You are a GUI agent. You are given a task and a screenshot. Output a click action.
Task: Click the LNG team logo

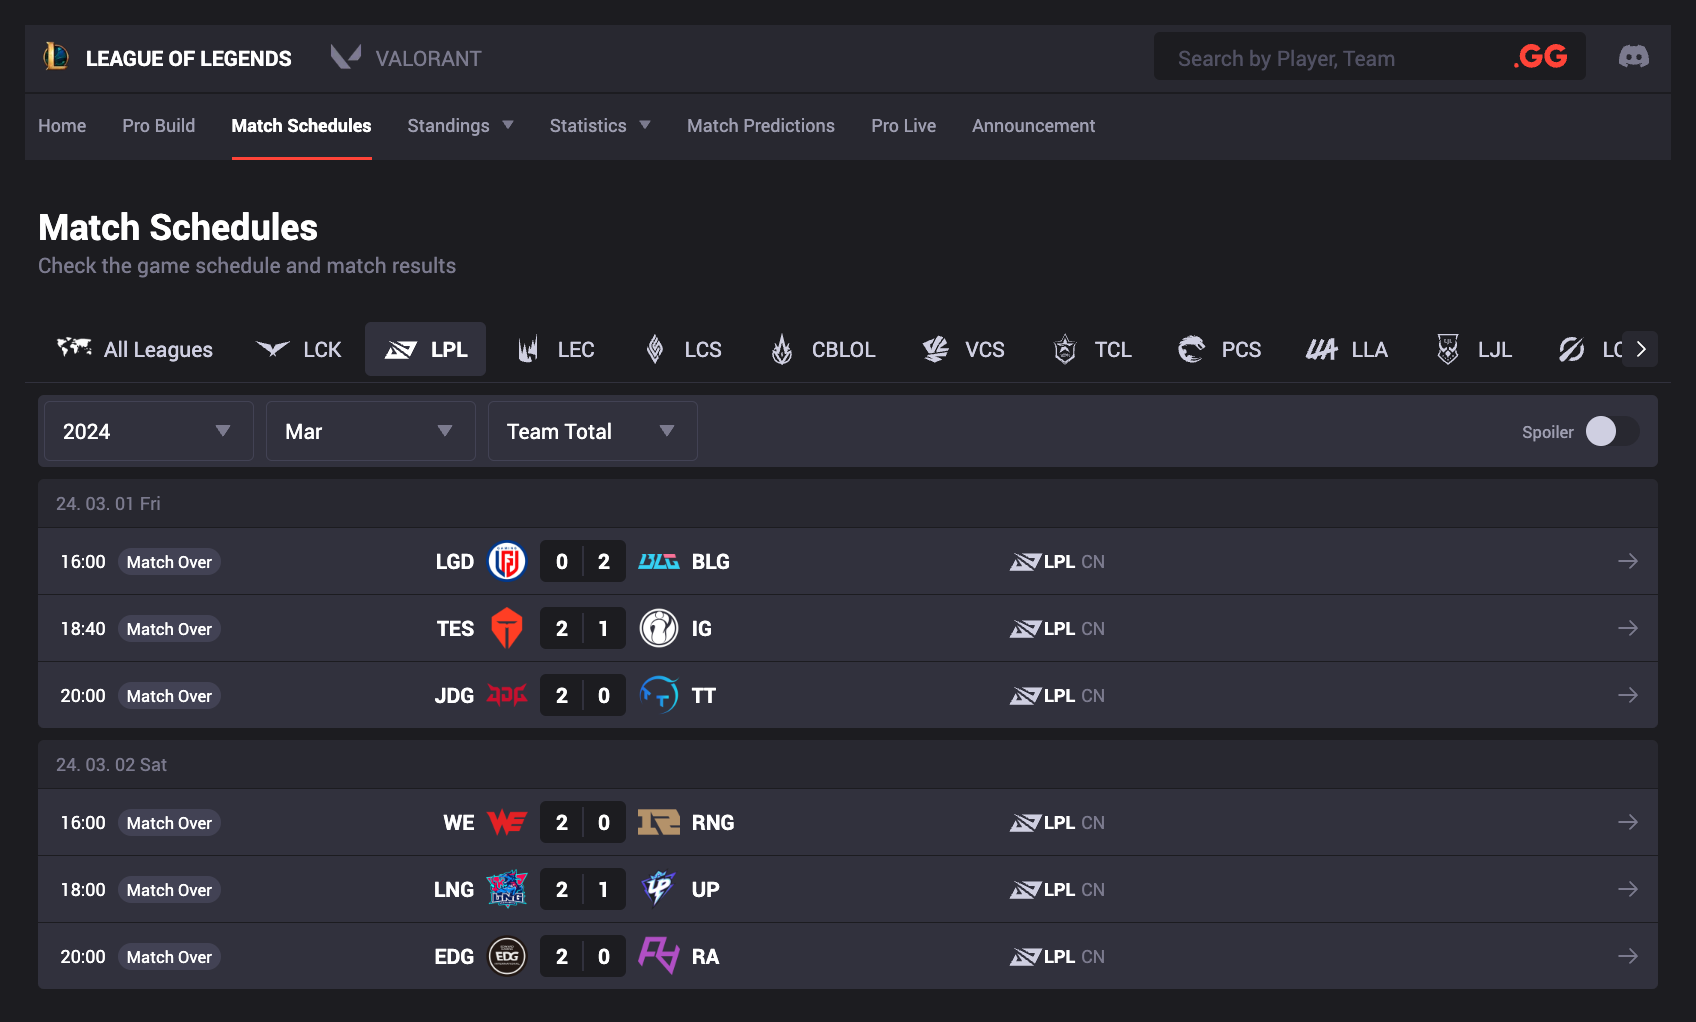coord(507,889)
